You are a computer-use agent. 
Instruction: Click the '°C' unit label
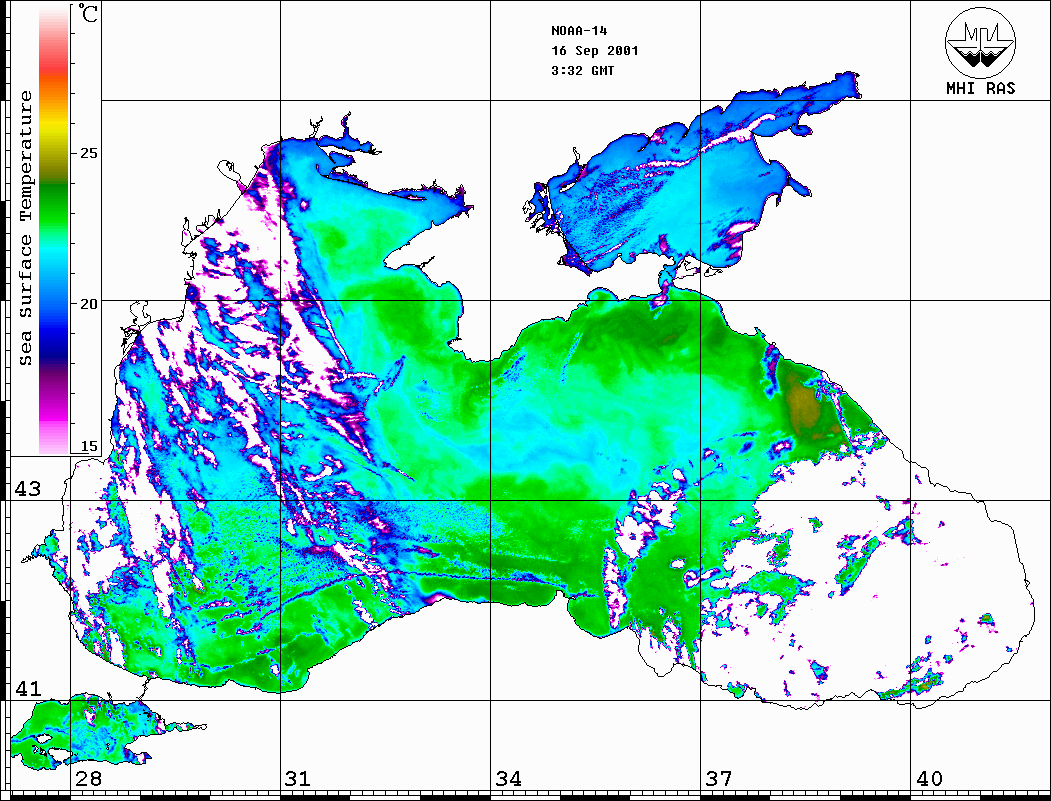87,13
